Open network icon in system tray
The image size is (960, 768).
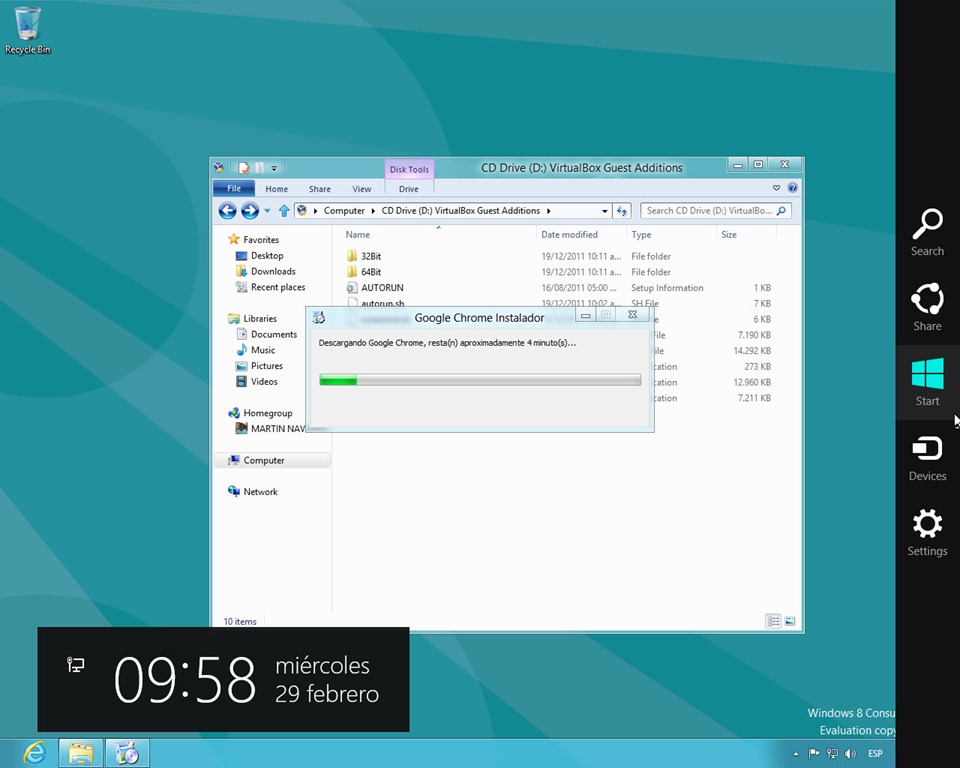click(832, 753)
